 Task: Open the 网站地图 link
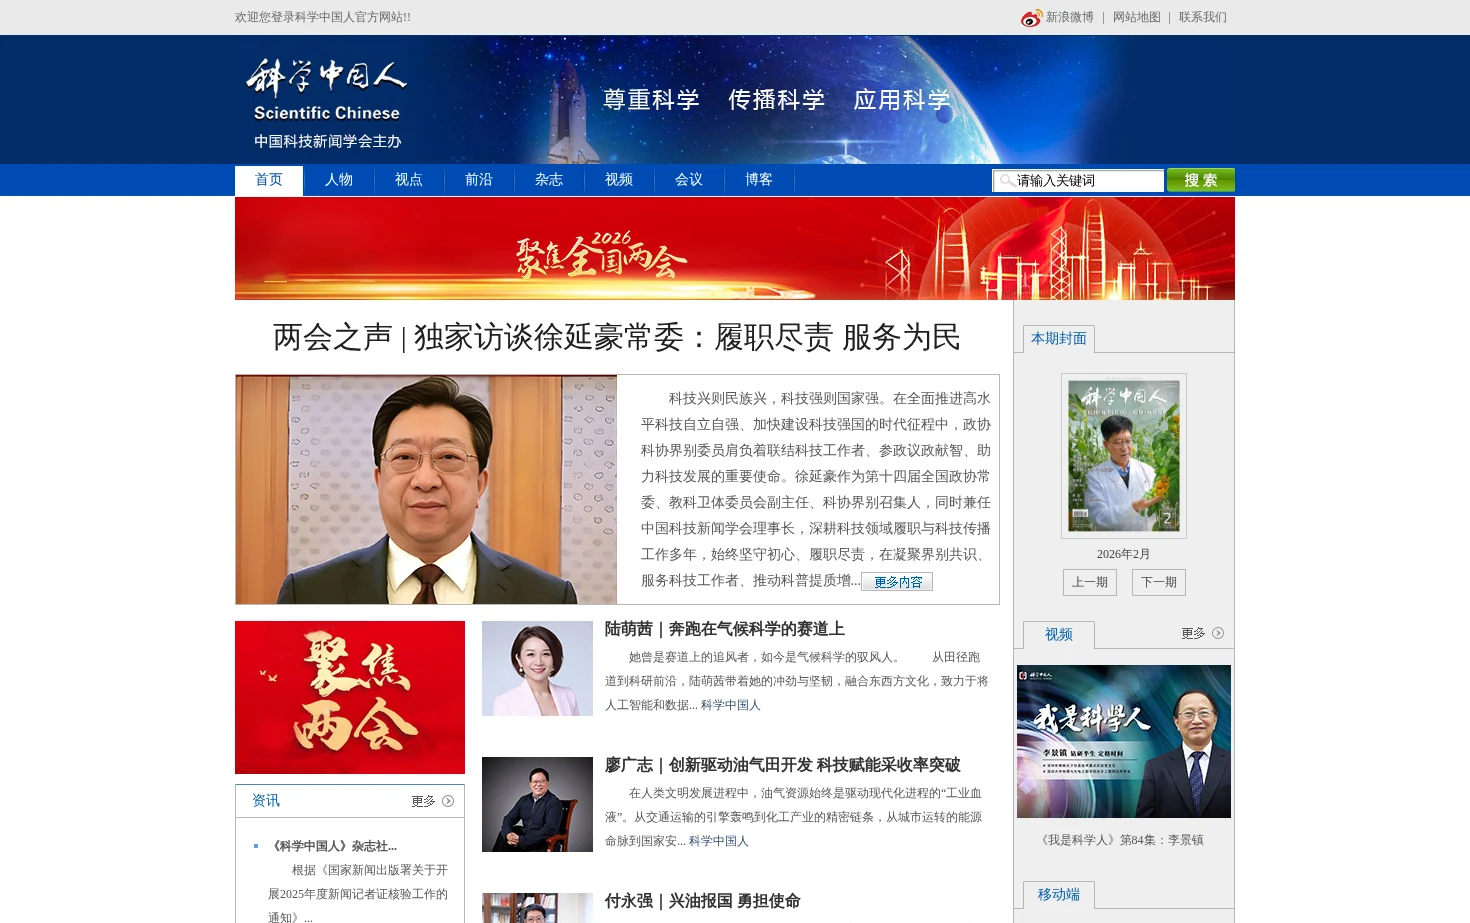tap(1137, 17)
